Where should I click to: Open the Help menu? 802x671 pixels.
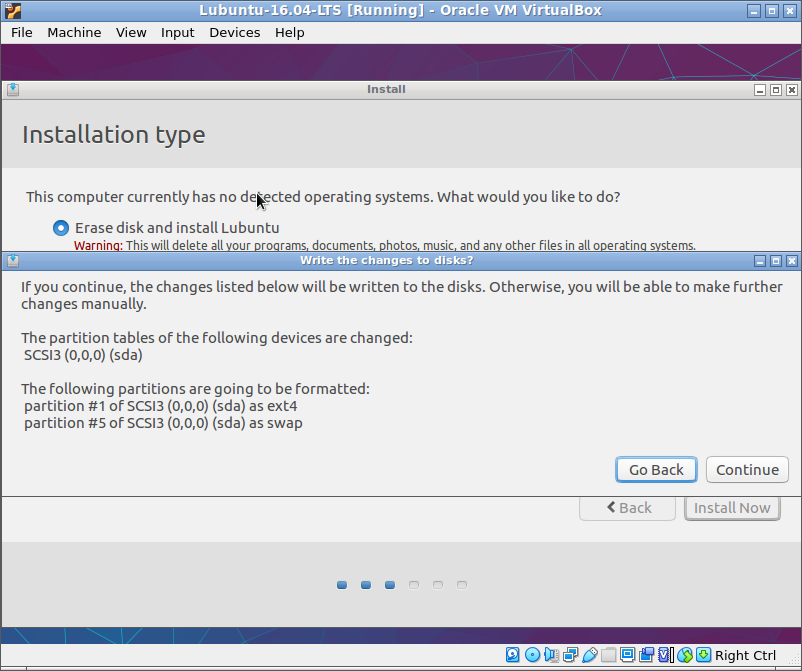(289, 32)
